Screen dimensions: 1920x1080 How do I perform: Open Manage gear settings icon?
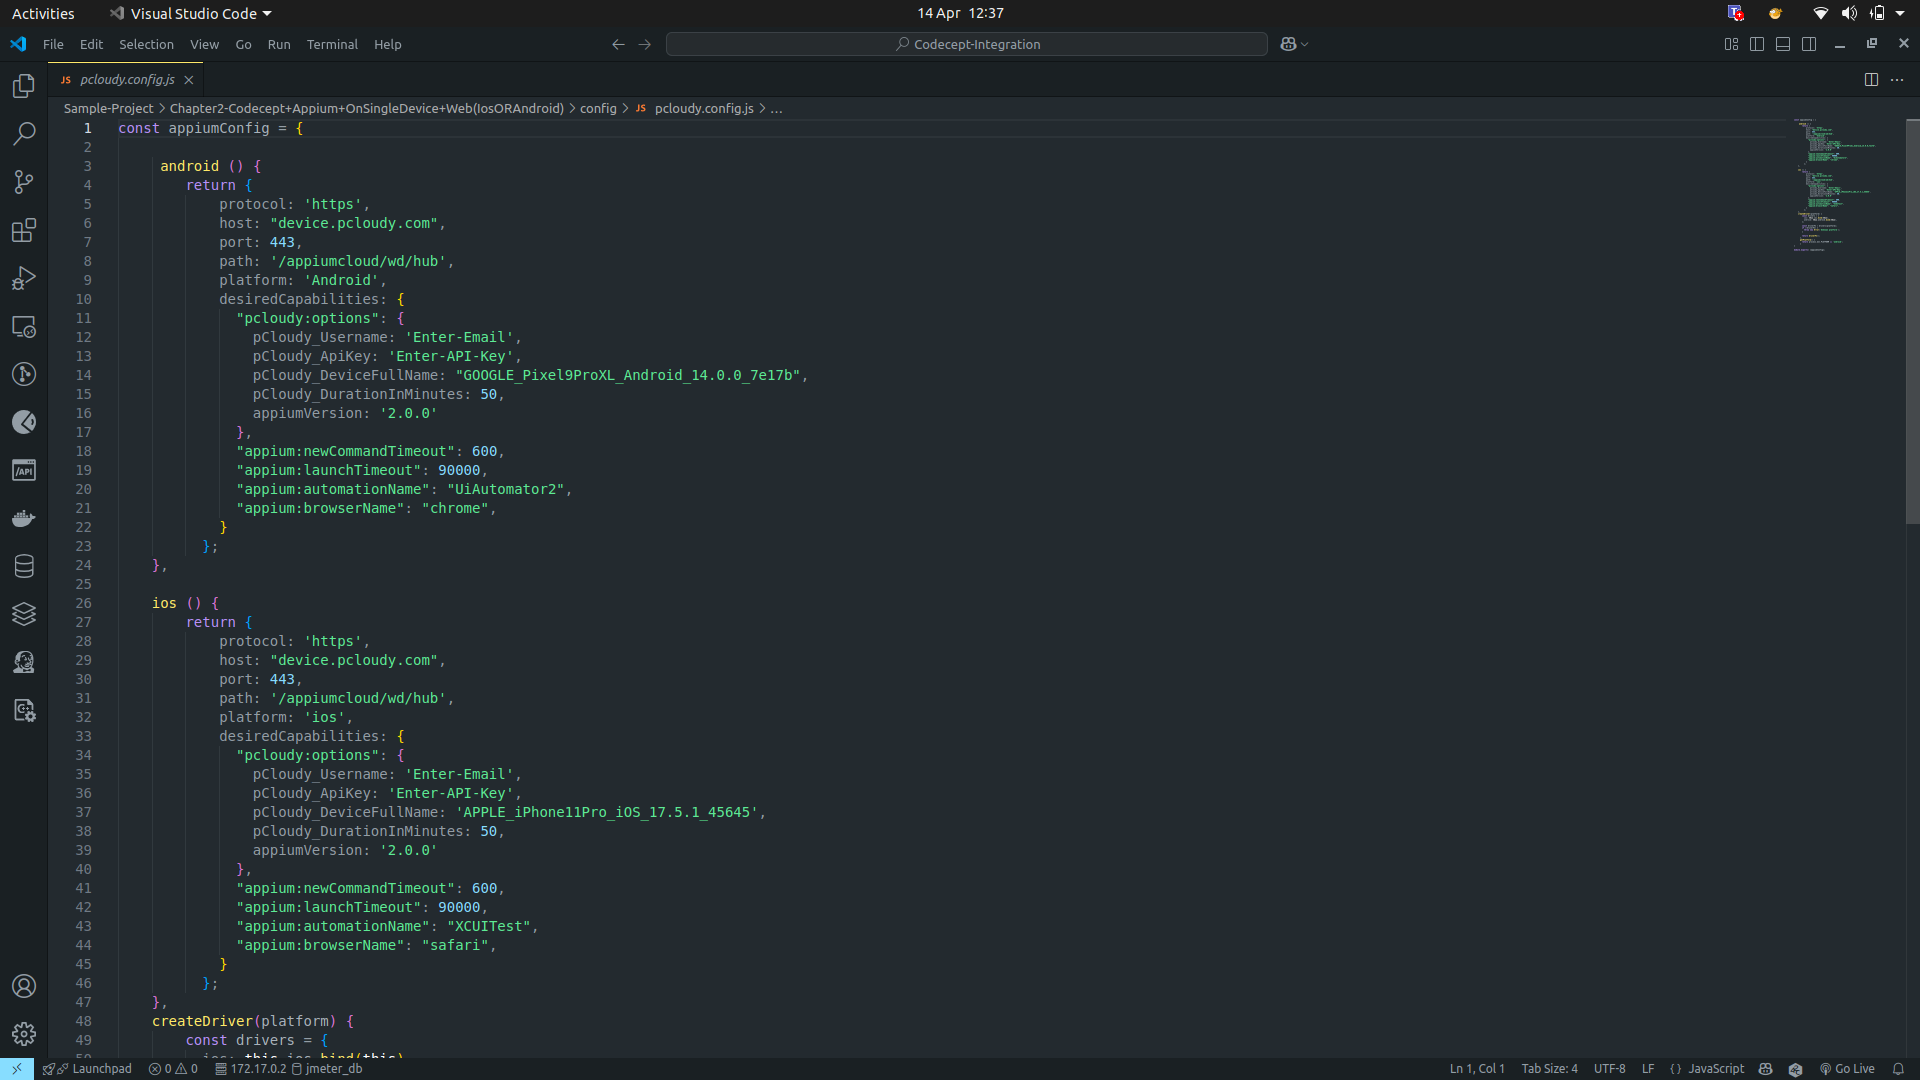pos(24,1034)
